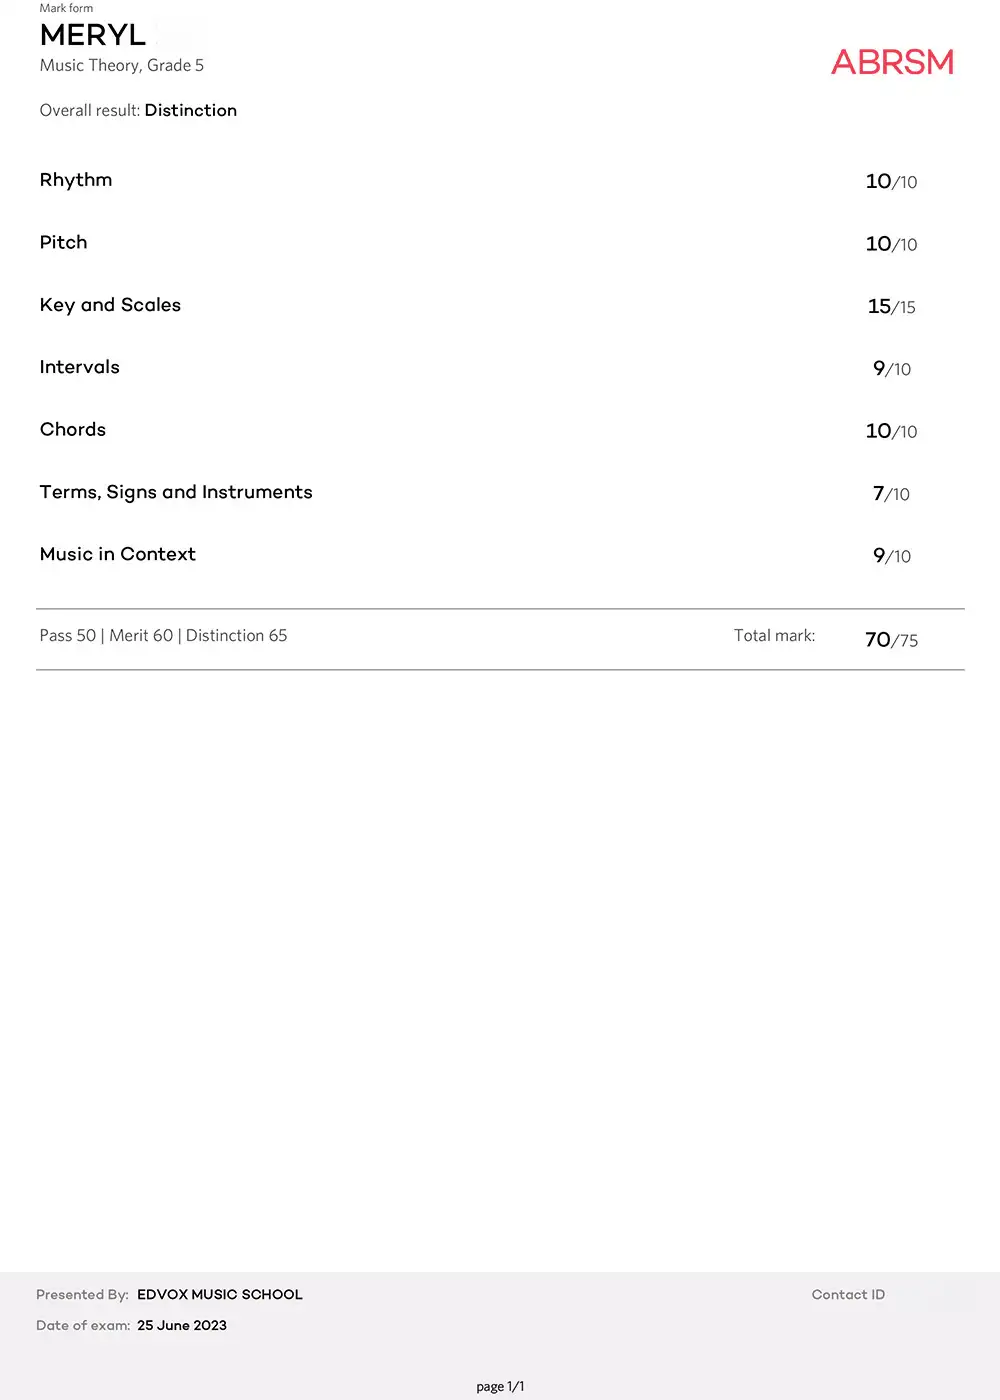Click the Music Theory, Grade 5 subtitle
The height and width of the screenshot is (1400, 1000).
click(122, 65)
